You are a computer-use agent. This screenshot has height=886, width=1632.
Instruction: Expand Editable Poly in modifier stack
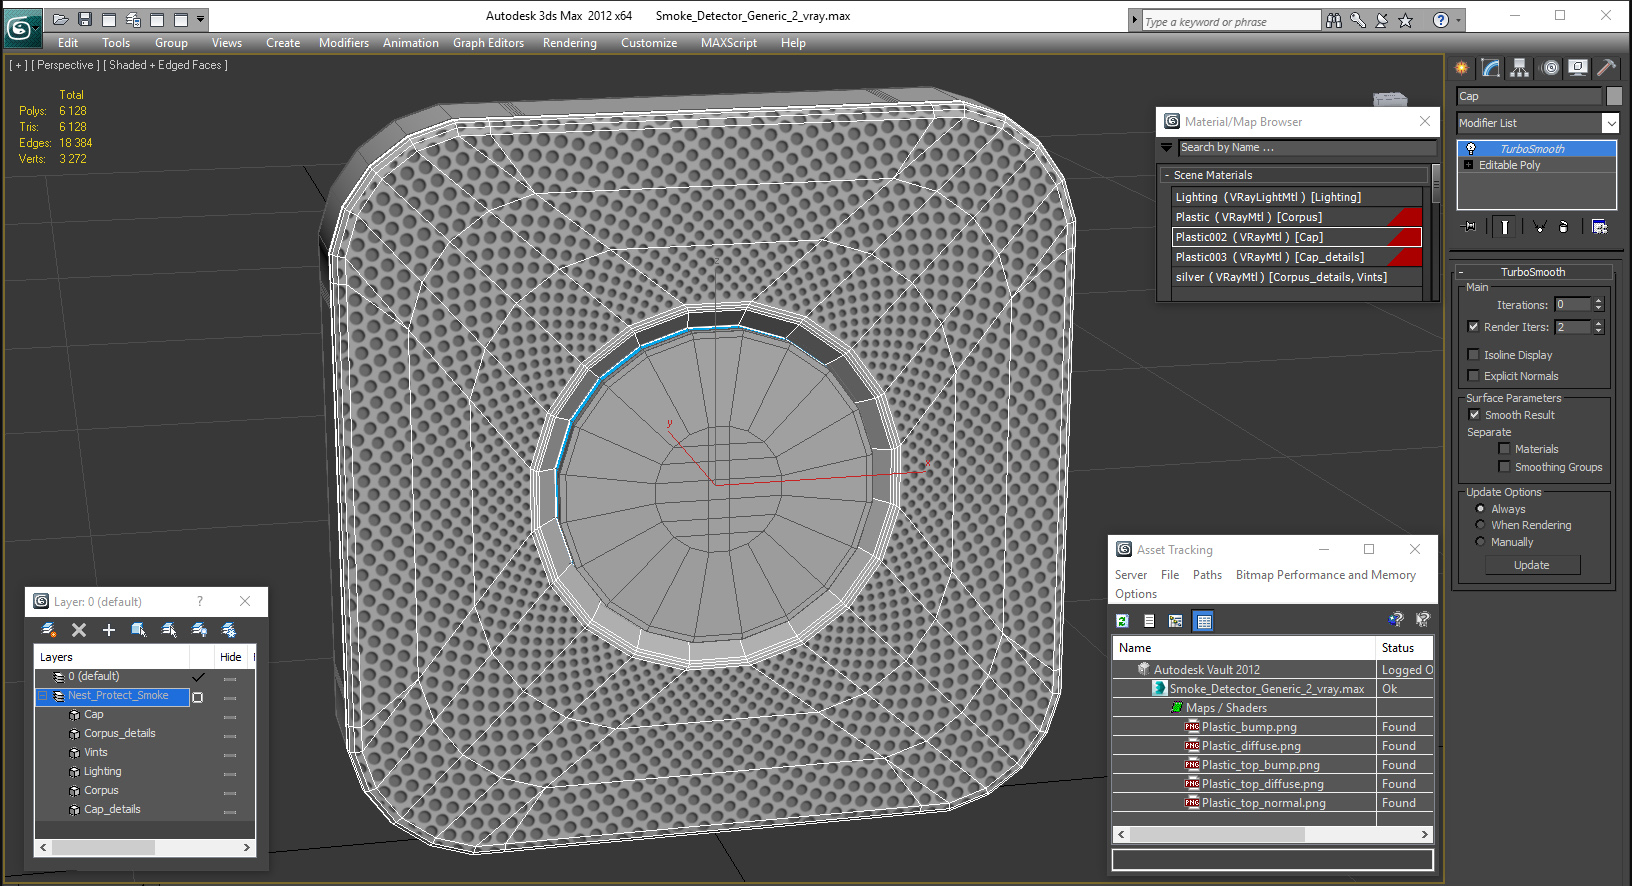(x=1468, y=165)
